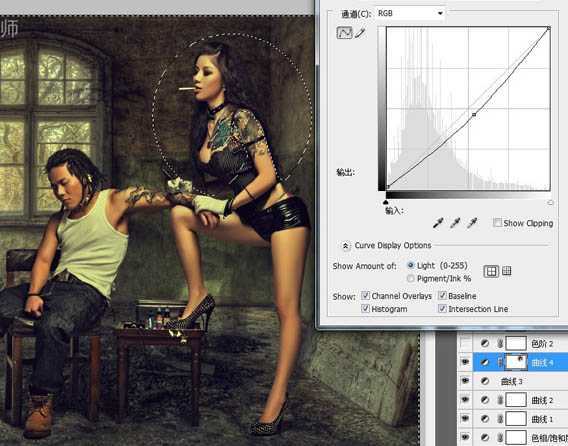Click adjustment icon of 曲线 1 layer
568x446 pixels.
click(x=484, y=419)
